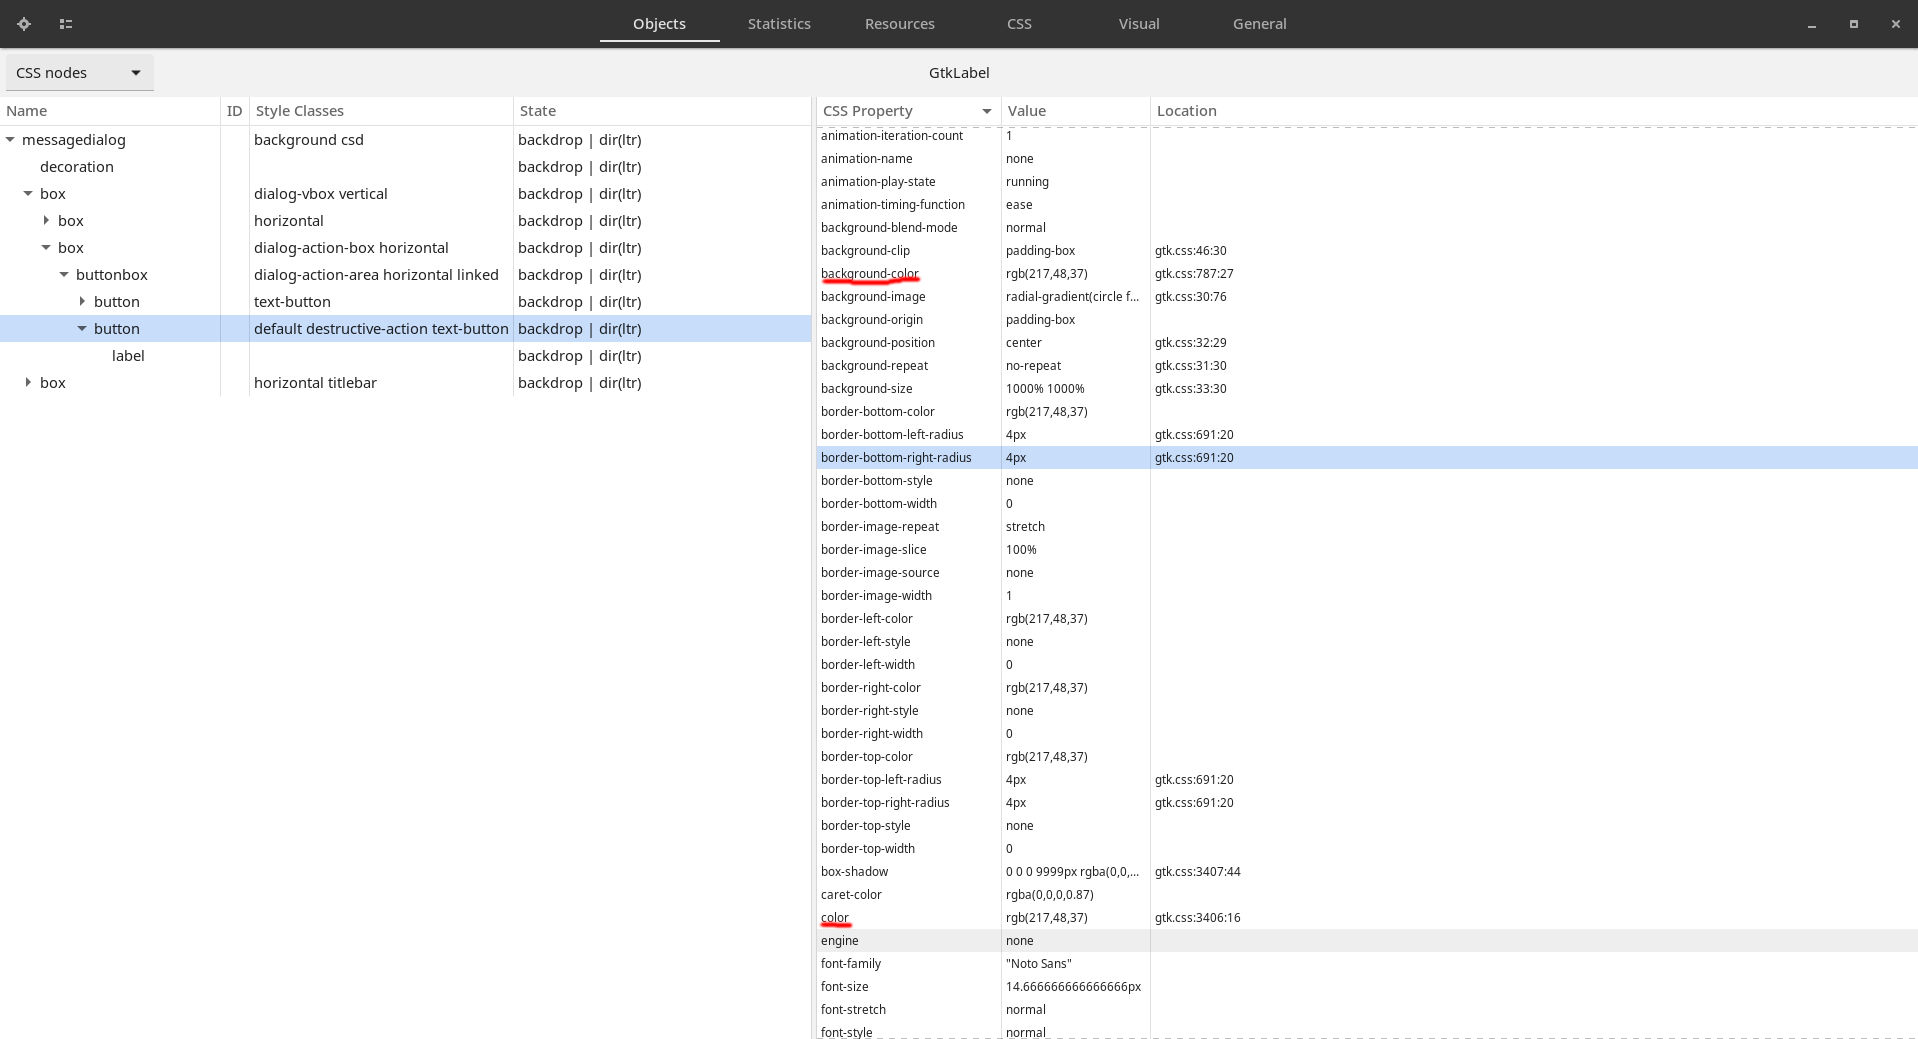Switch to the Resources tab
The width and height of the screenshot is (1918, 1039).
[899, 24]
